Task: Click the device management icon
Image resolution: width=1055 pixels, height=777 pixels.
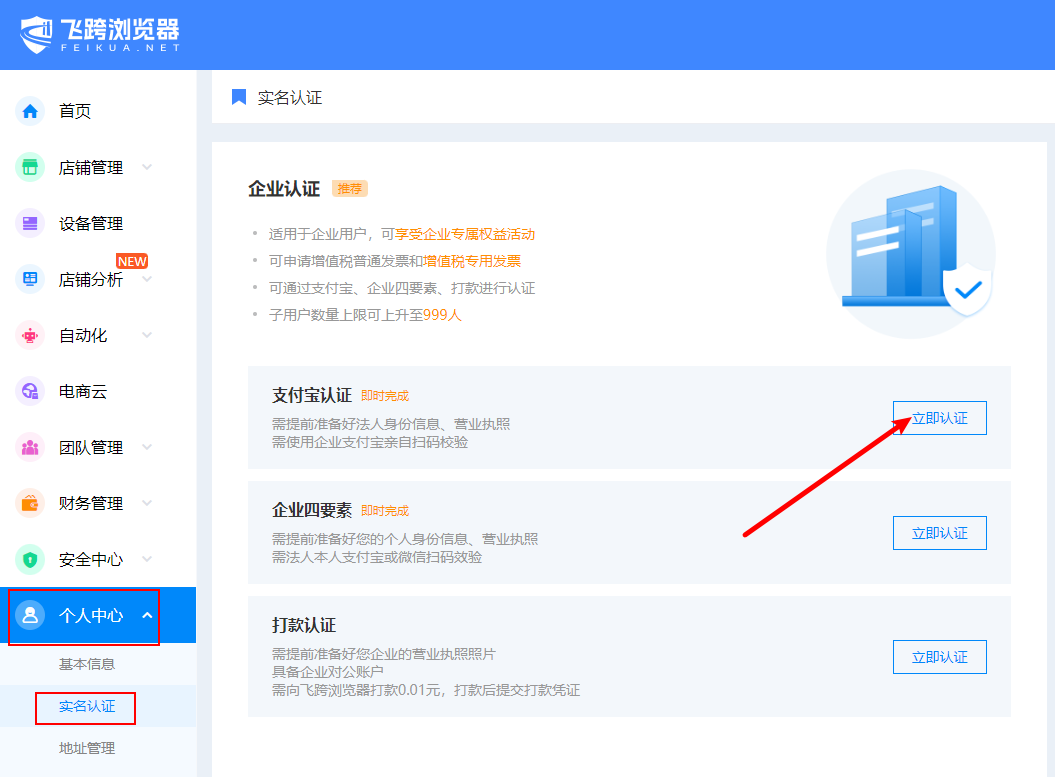Action: click(30, 223)
